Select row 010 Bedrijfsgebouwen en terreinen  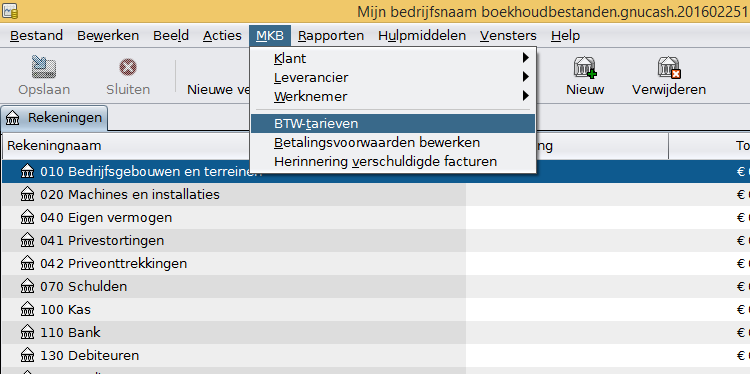click(x=375, y=172)
